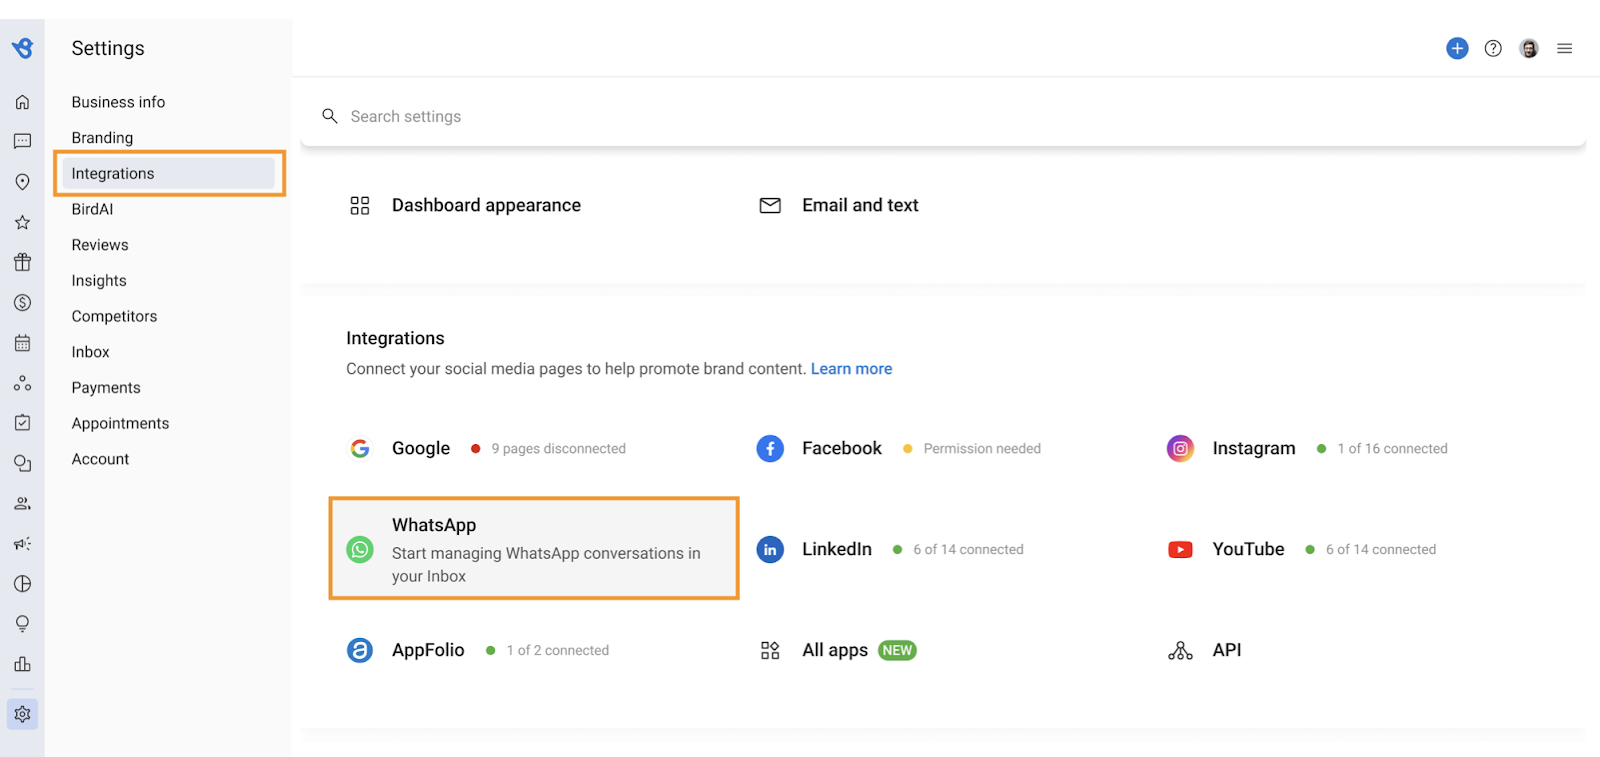Open the Home icon in sidebar
Screen dimensions: 1600x757
pos(22,102)
